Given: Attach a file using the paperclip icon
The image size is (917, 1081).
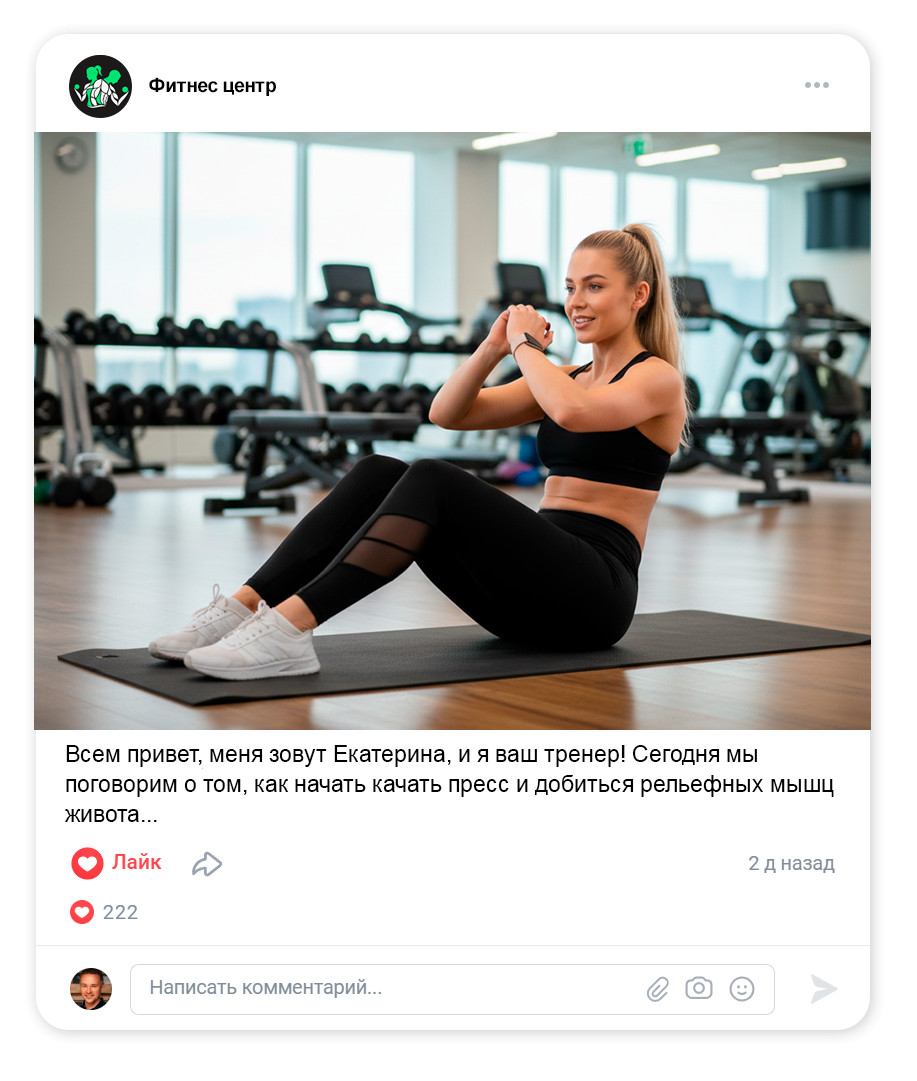Looking at the screenshot, I should (x=658, y=989).
